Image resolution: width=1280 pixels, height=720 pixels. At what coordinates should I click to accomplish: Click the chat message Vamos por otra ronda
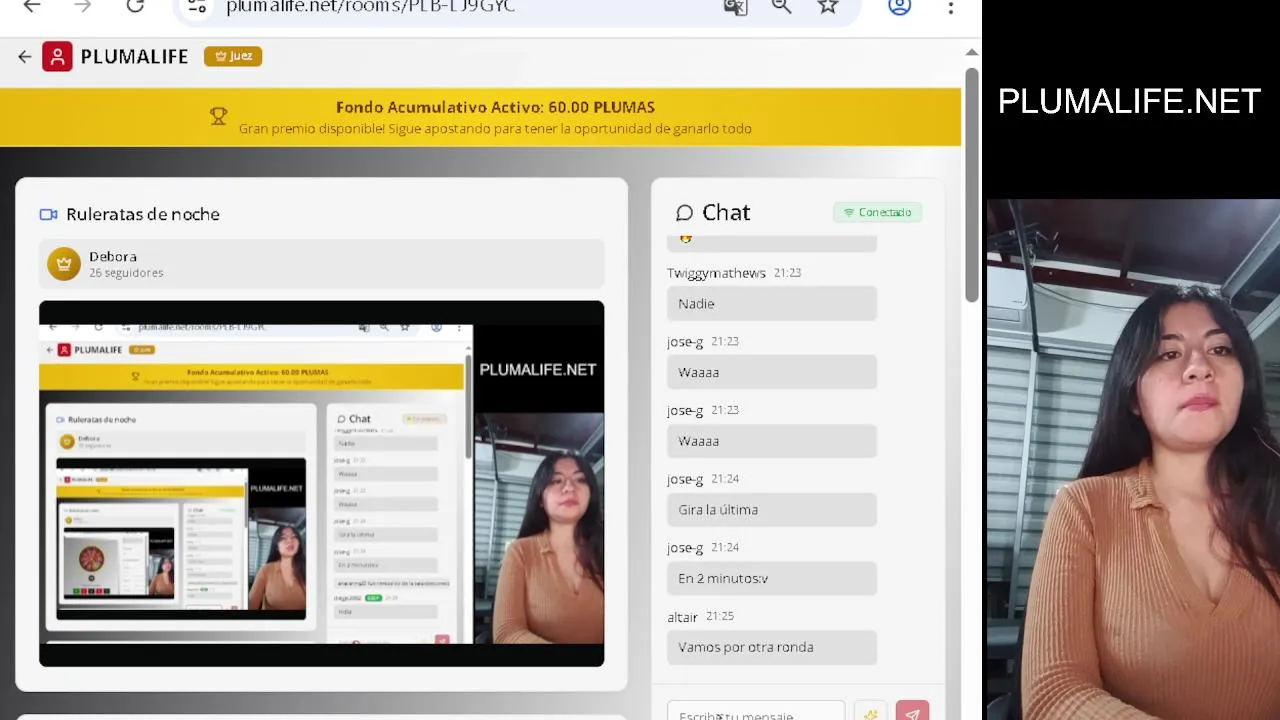click(772, 647)
